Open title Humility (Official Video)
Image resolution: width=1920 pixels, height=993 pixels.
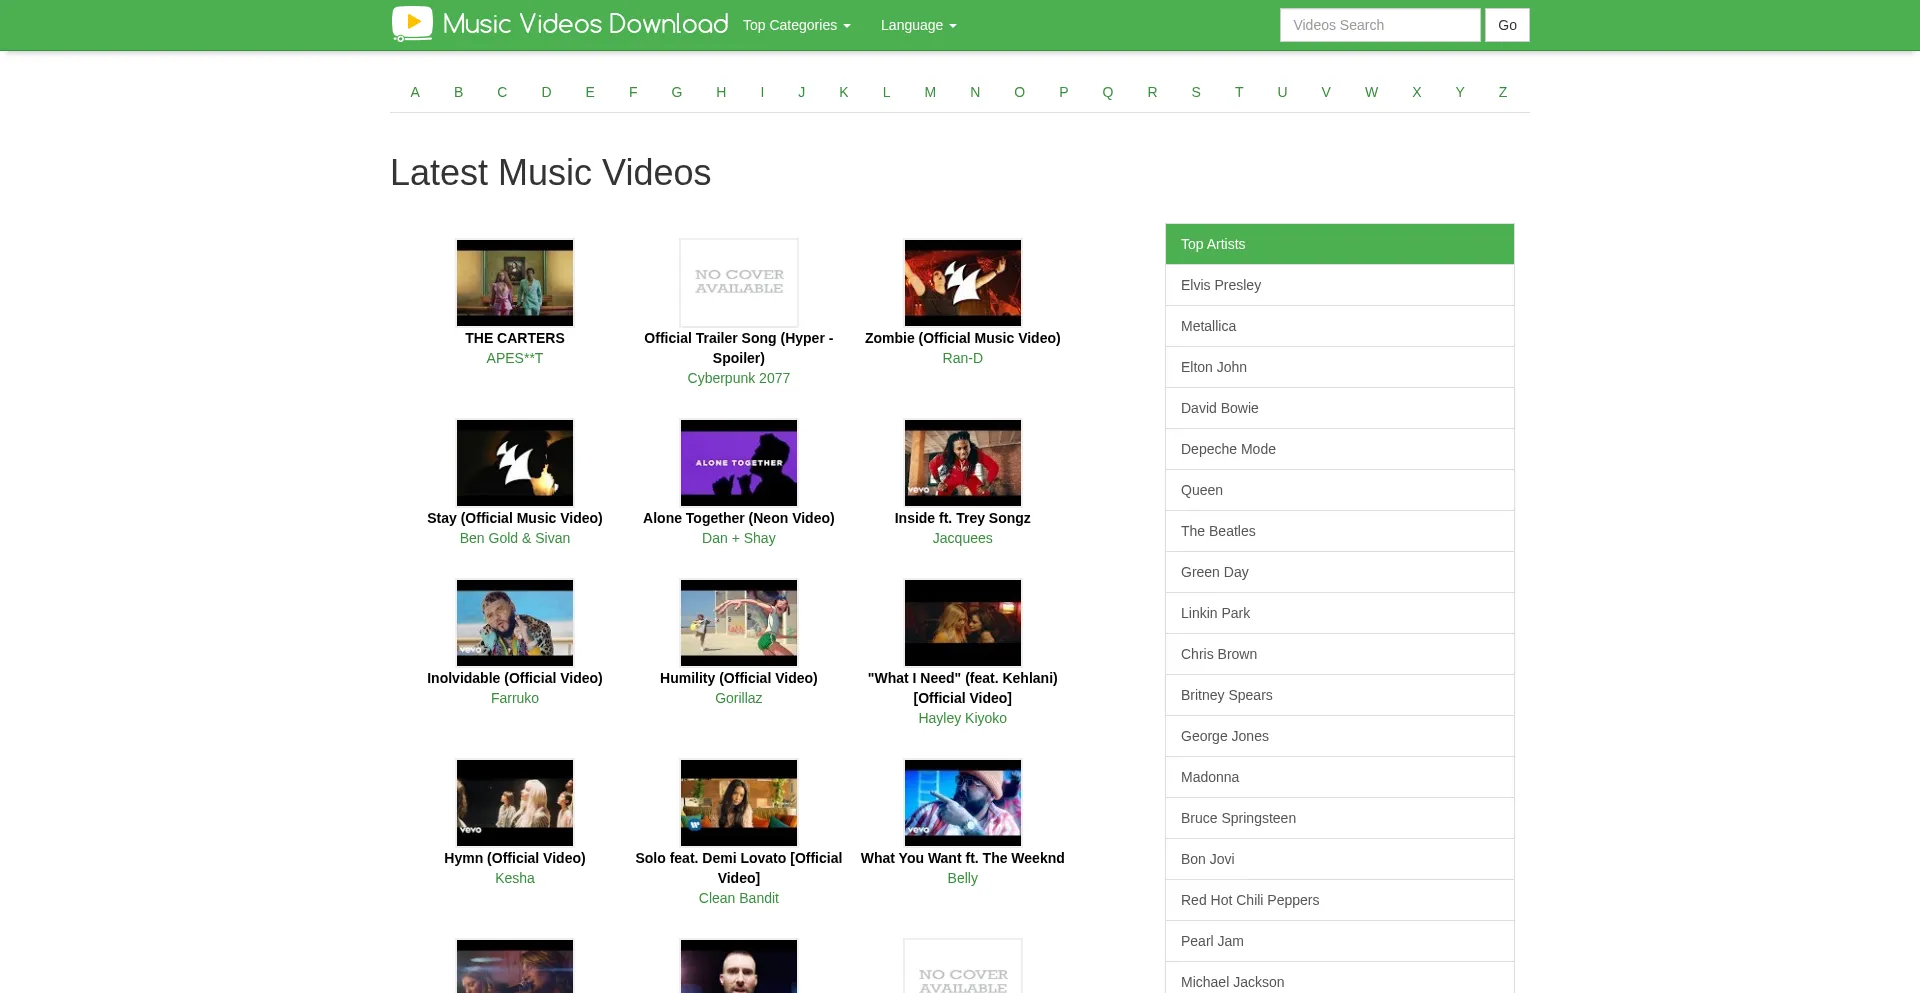click(x=739, y=678)
